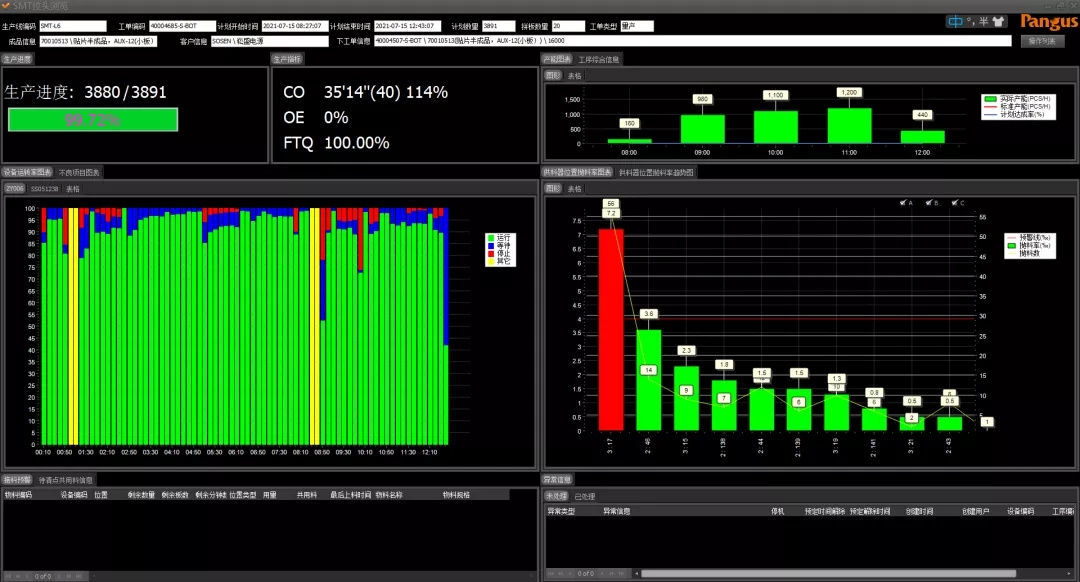Click the SMT app icon in title bar
Screen dimensions: 1080x582
point(6,6)
